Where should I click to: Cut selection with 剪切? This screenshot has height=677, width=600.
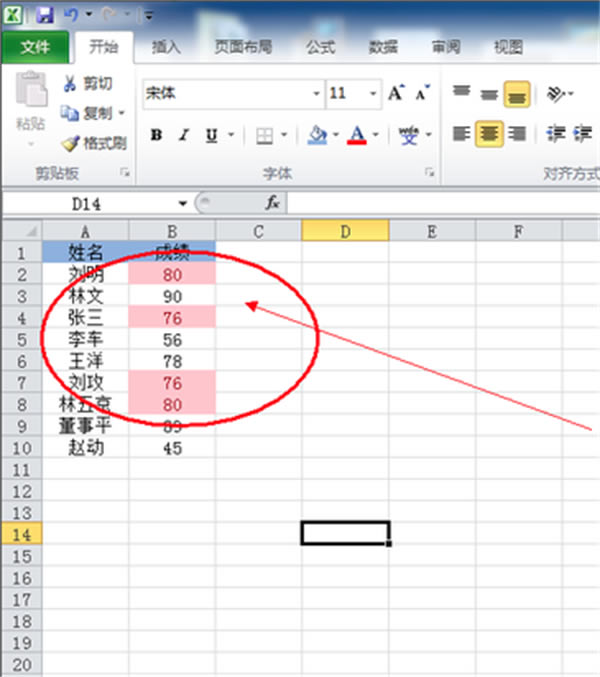coord(88,83)
